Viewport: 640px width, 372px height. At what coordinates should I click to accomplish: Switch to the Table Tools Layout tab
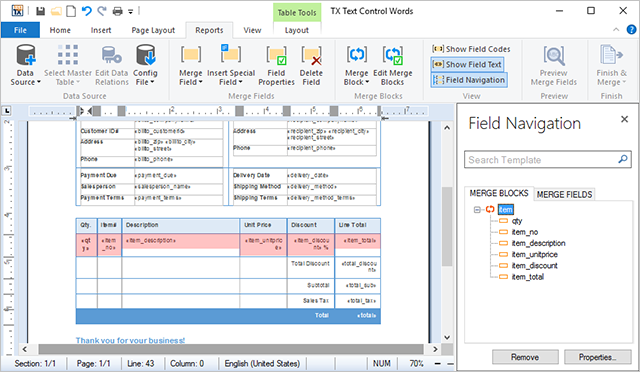(x=297, y=30)
